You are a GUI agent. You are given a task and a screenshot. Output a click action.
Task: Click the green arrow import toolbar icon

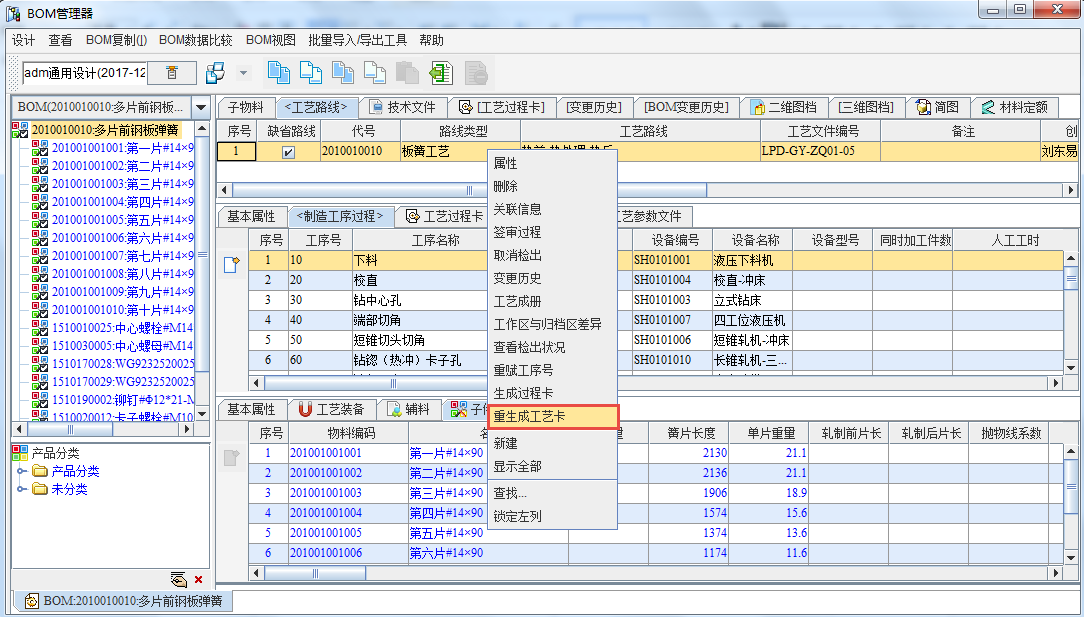point(440,73)
